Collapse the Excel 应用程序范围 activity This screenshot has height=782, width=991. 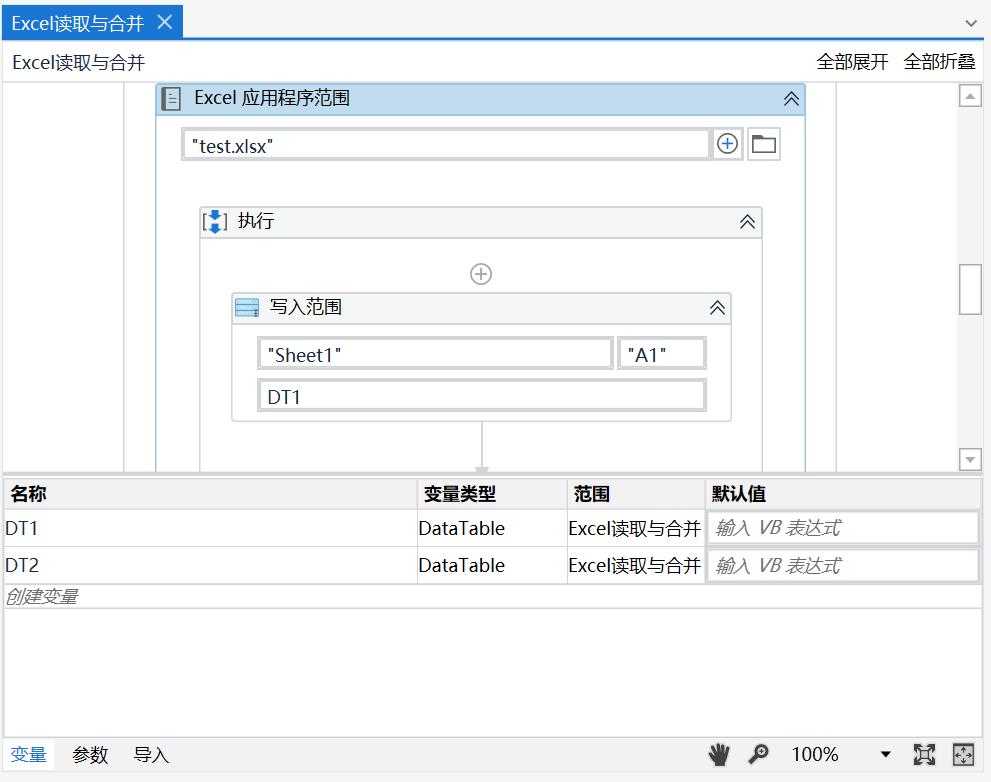point(790,98)
